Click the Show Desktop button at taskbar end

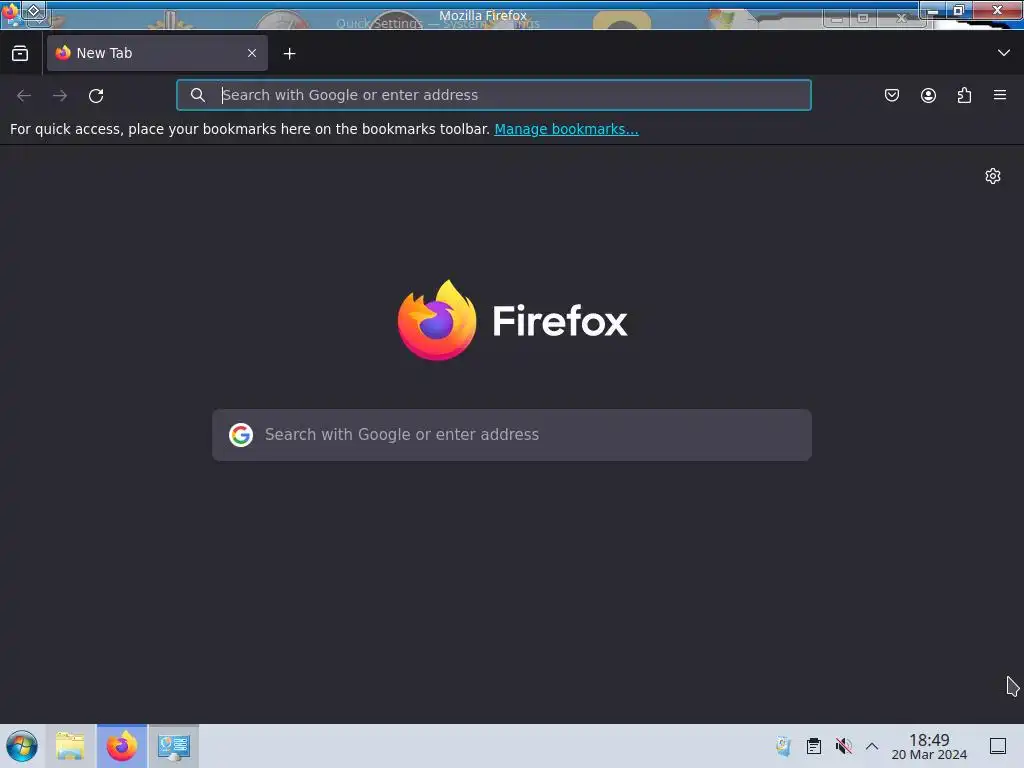(998, 746)
